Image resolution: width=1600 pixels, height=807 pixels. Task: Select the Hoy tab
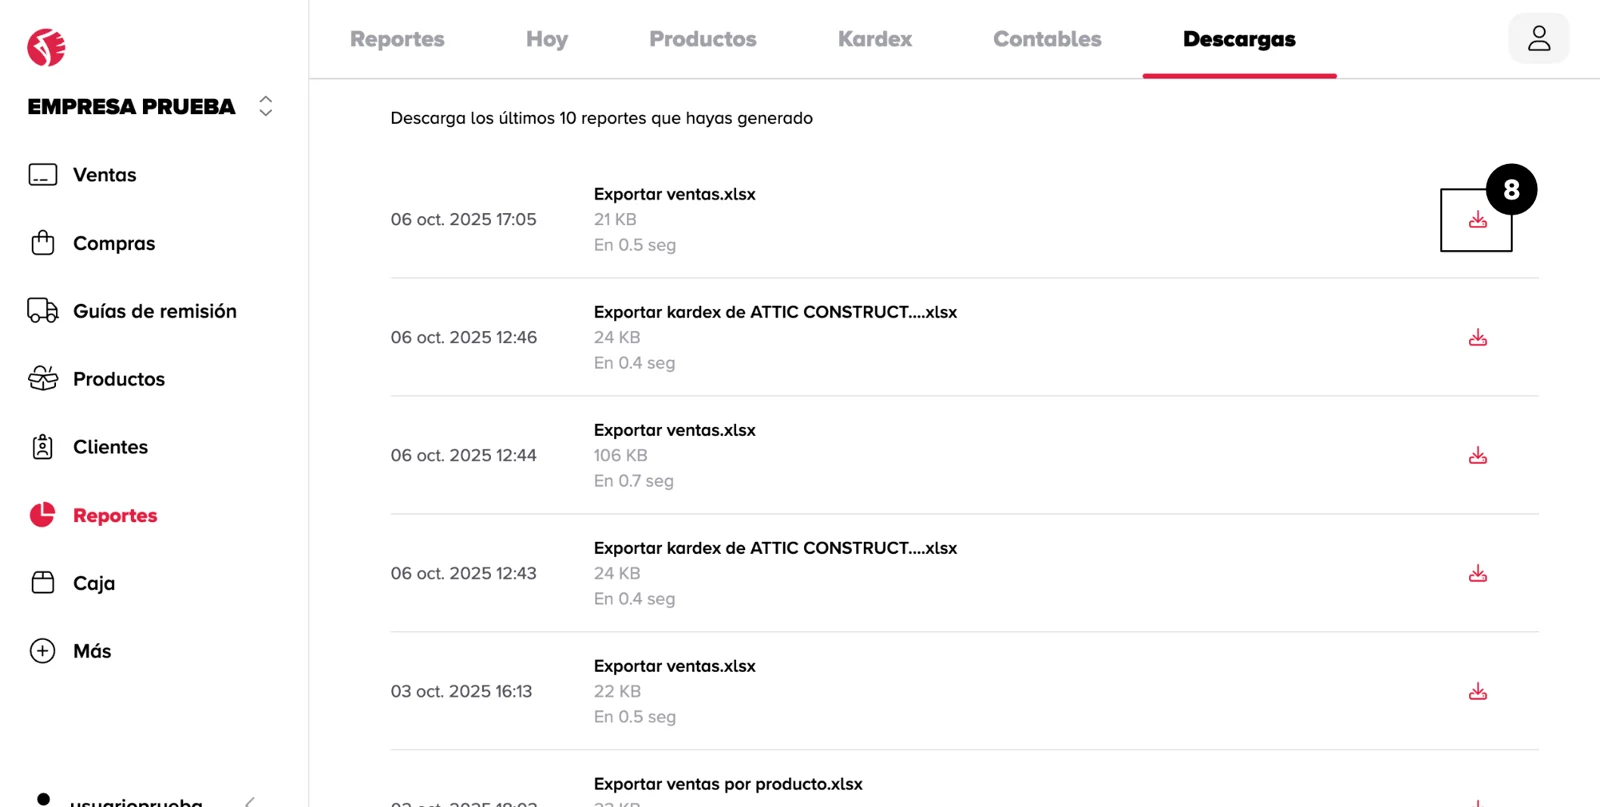(546, 39)
